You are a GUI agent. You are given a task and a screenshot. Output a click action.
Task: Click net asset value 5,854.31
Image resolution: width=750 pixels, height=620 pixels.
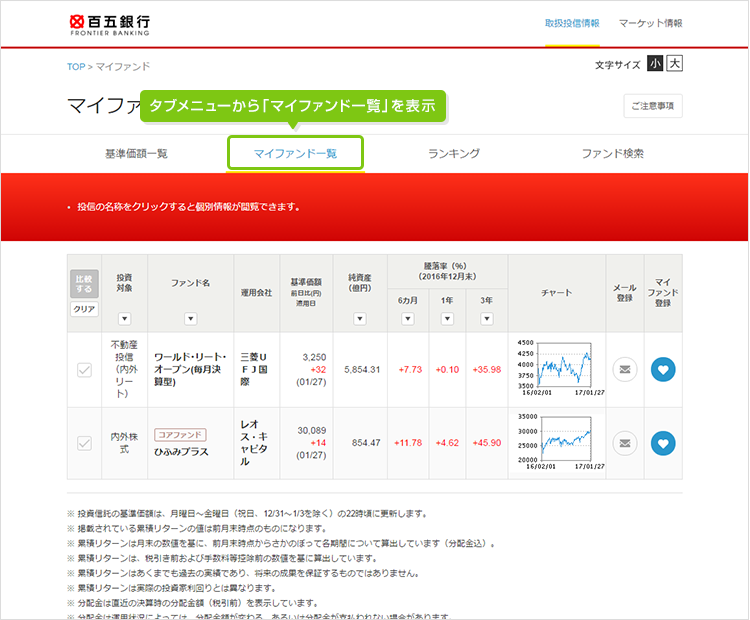[362, 369]
